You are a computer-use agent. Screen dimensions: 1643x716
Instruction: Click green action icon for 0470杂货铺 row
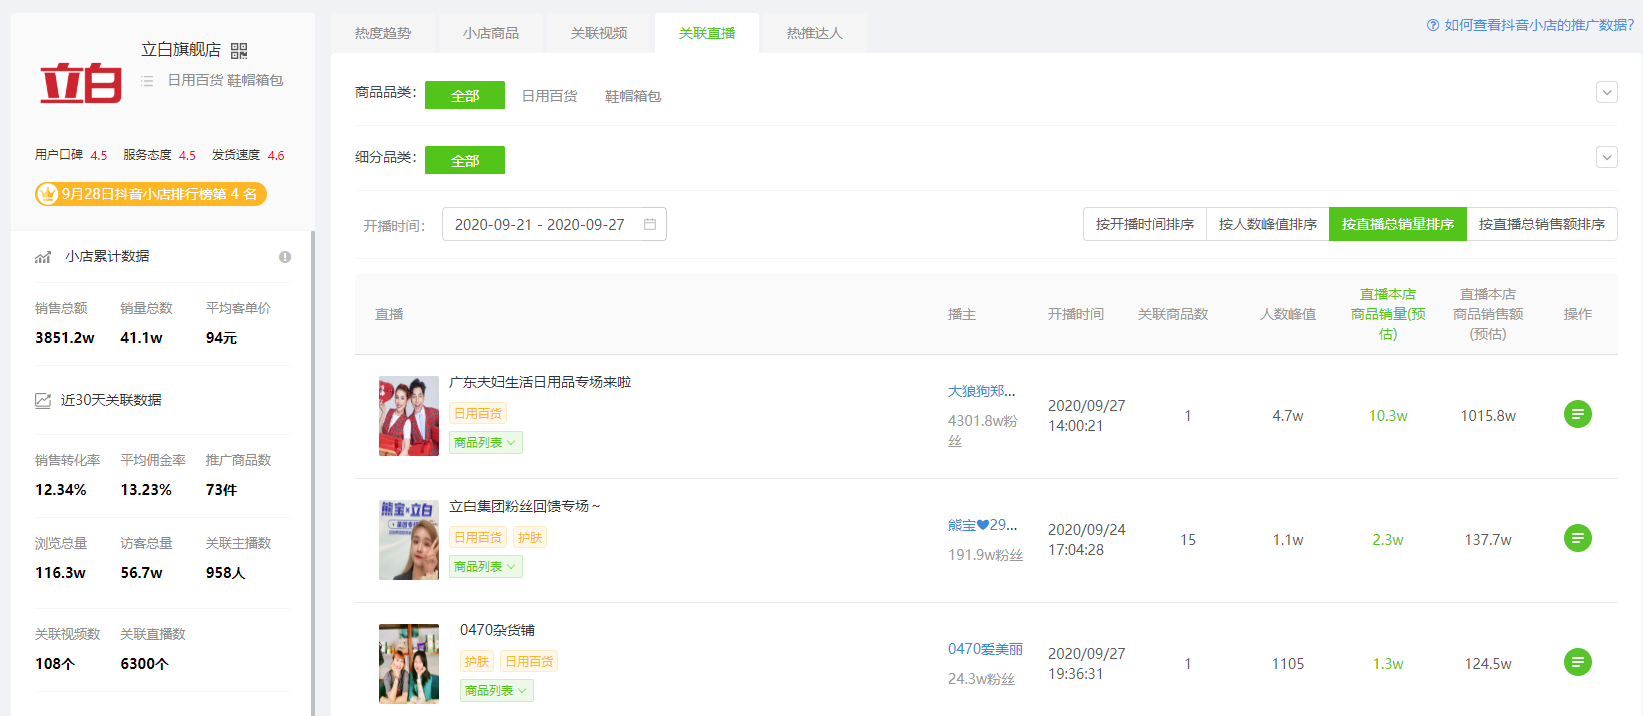coord(1578,662)
